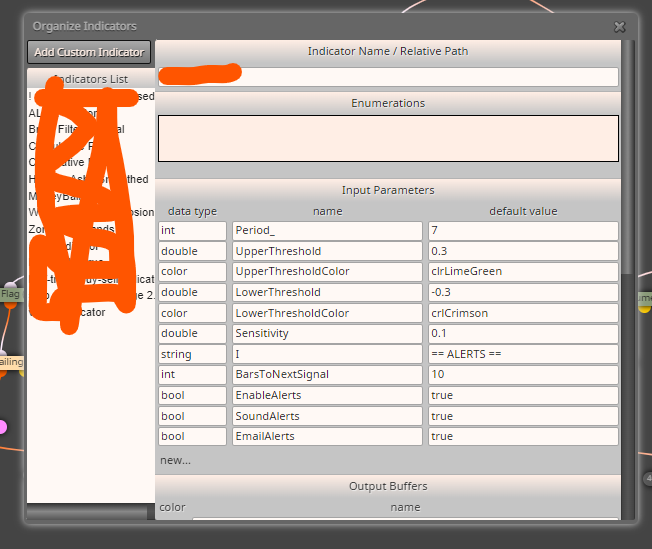Click the data type field of Period_
Viewport: 652px width, 549px height.
[x=192, y=230]
